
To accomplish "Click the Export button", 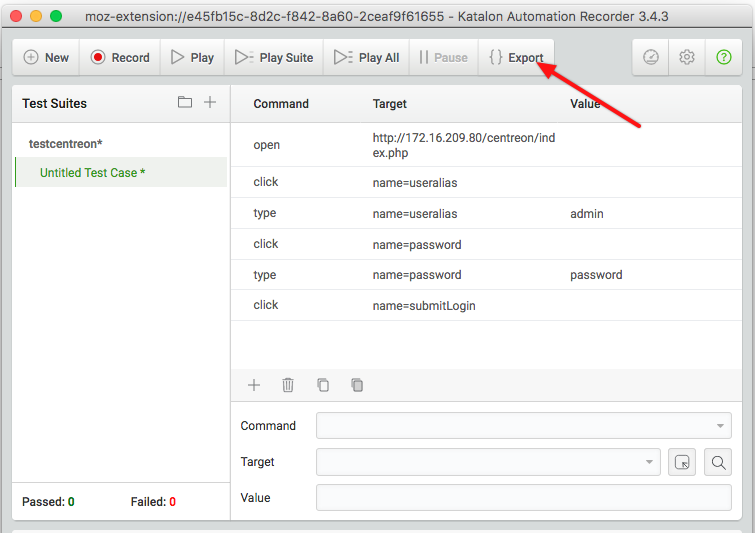I will (x=516, y=57).
